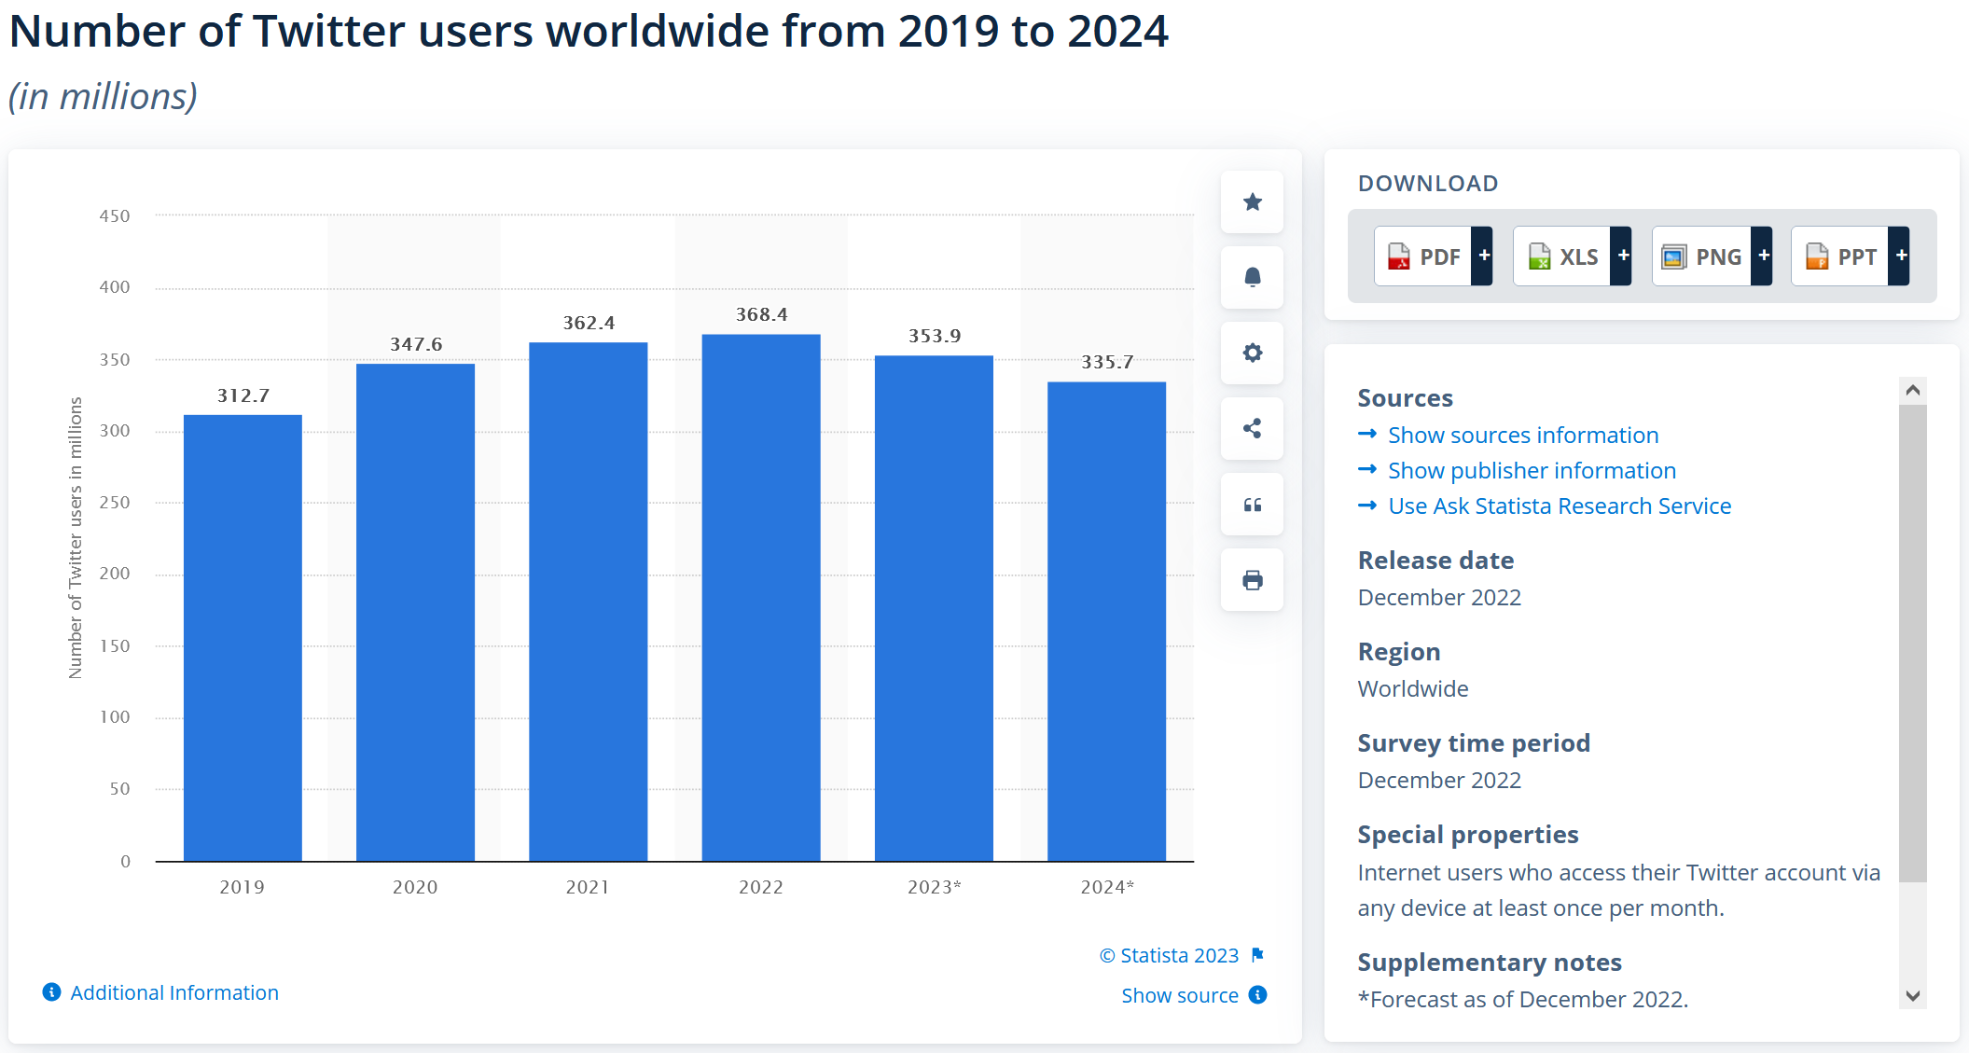Click the flag icon beside Statista 2023
Screen dimensions: 1969x1053
(1258, 955)
